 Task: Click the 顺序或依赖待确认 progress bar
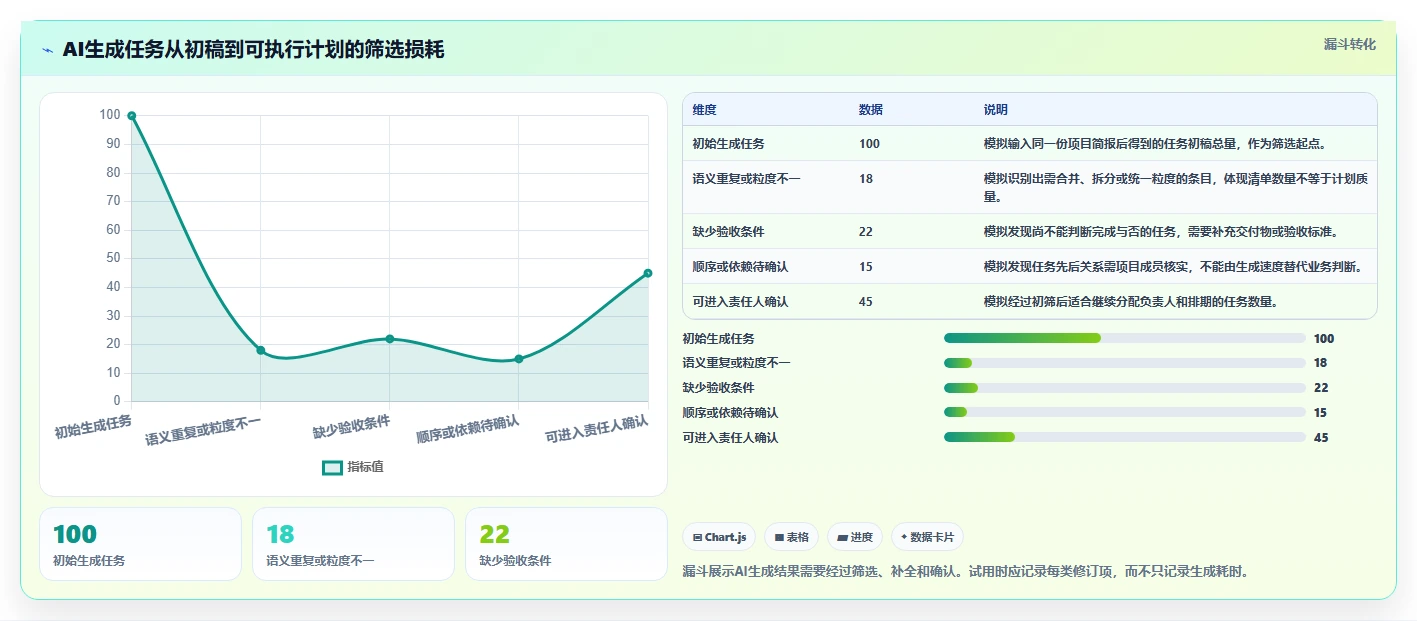(x=1125, y=412)
